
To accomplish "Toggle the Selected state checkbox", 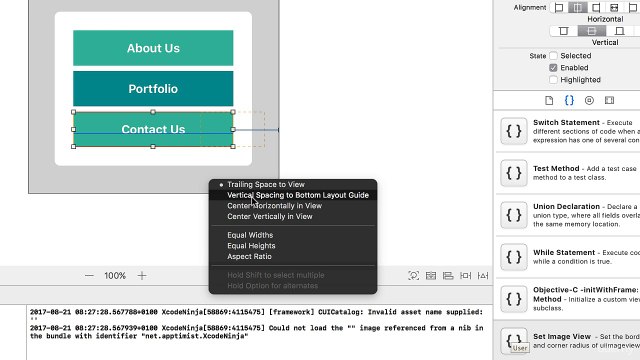I will [x=553, y=56].
